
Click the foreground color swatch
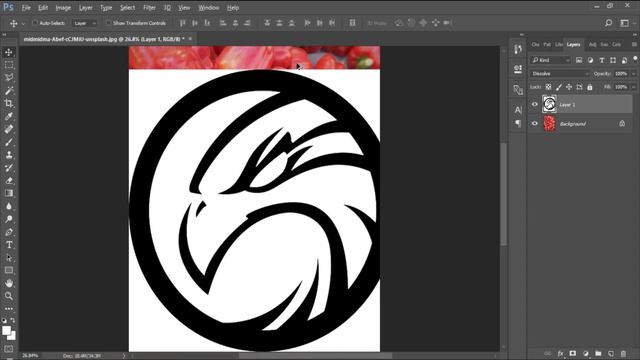6,331
